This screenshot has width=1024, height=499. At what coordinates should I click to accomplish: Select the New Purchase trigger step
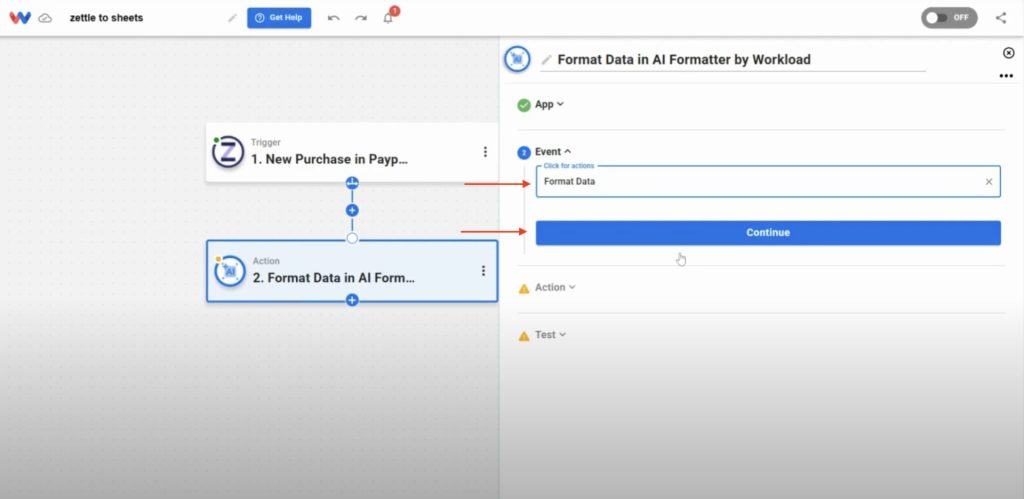[x=352, y=152]
